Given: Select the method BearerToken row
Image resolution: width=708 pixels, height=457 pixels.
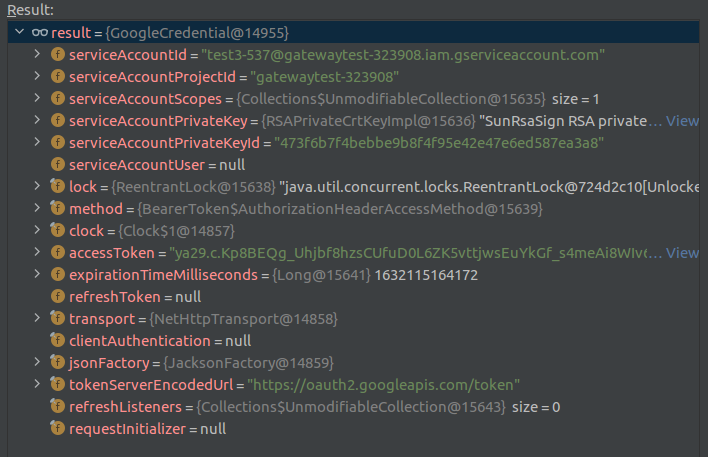Looking at the screenshot, I should (x=300, y=208).
